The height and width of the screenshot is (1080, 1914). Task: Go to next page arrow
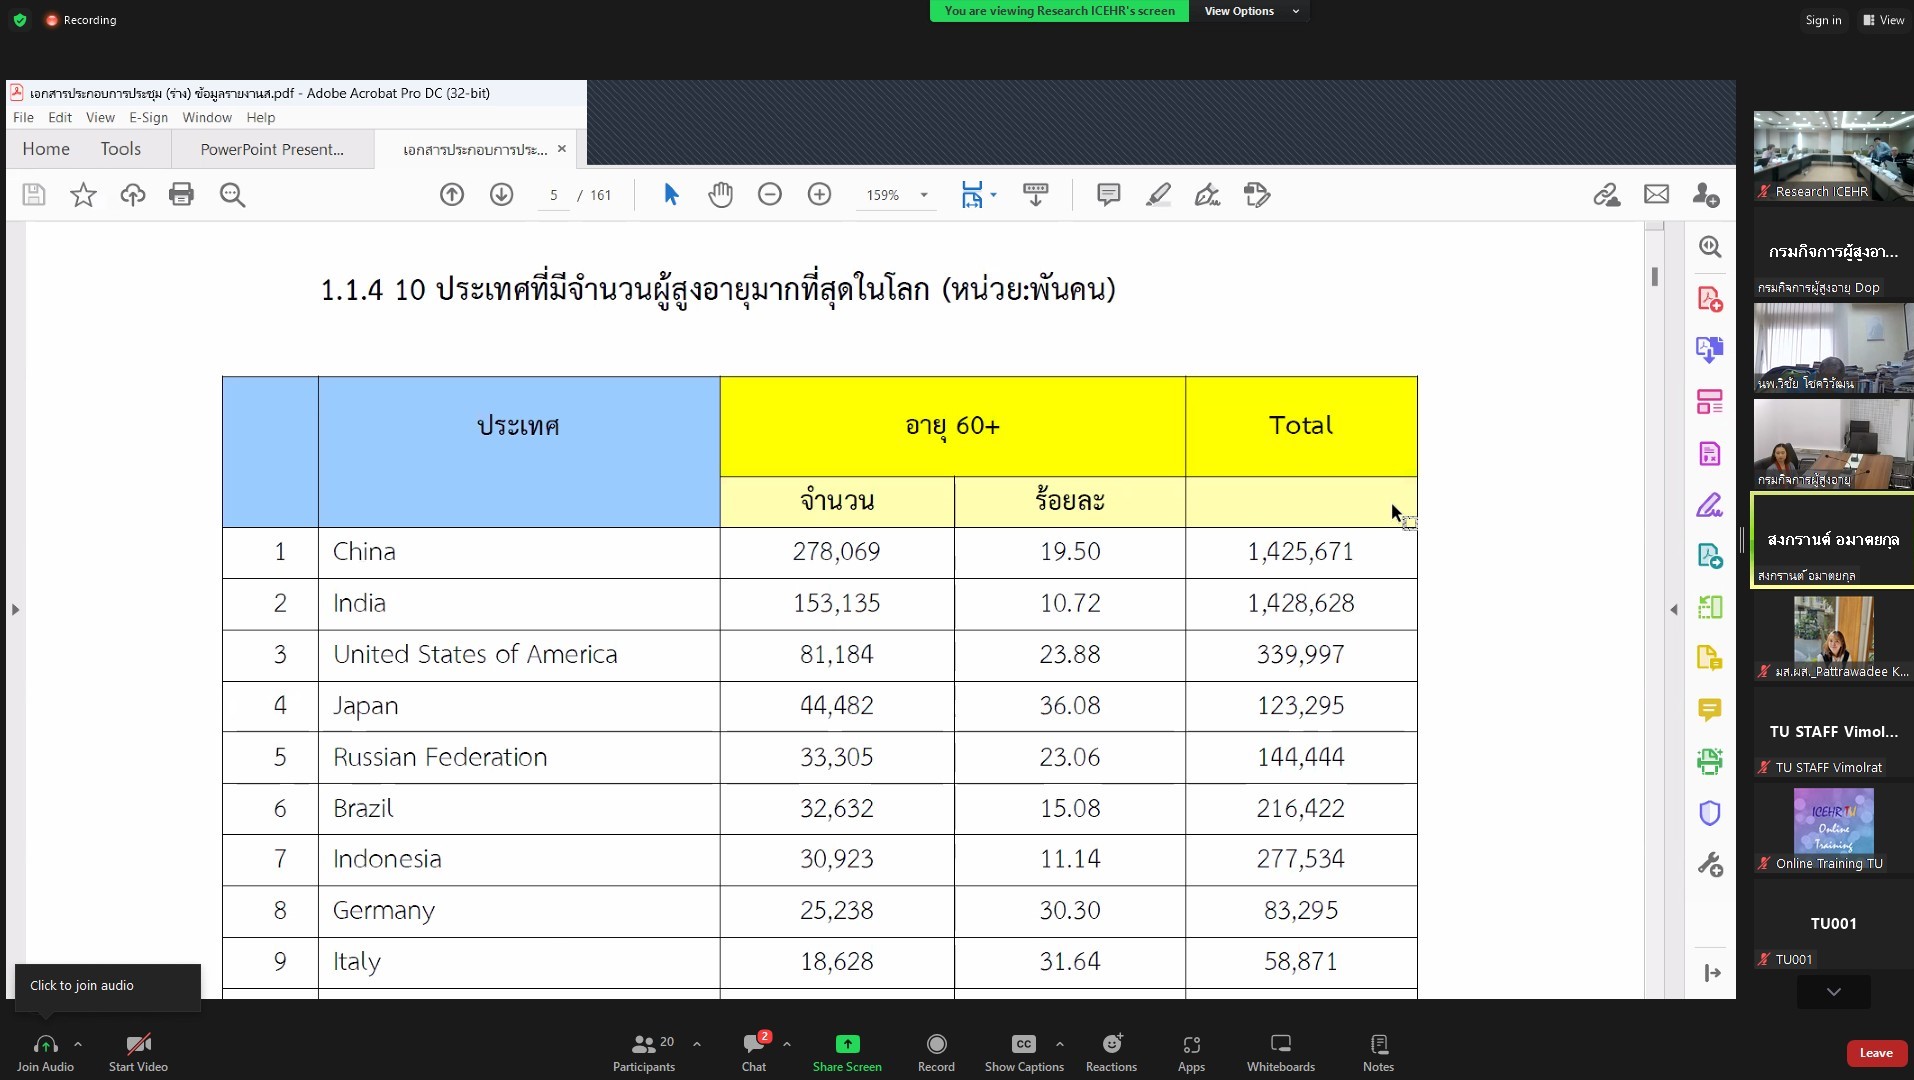pyautogui.click(x=502, y=195)
